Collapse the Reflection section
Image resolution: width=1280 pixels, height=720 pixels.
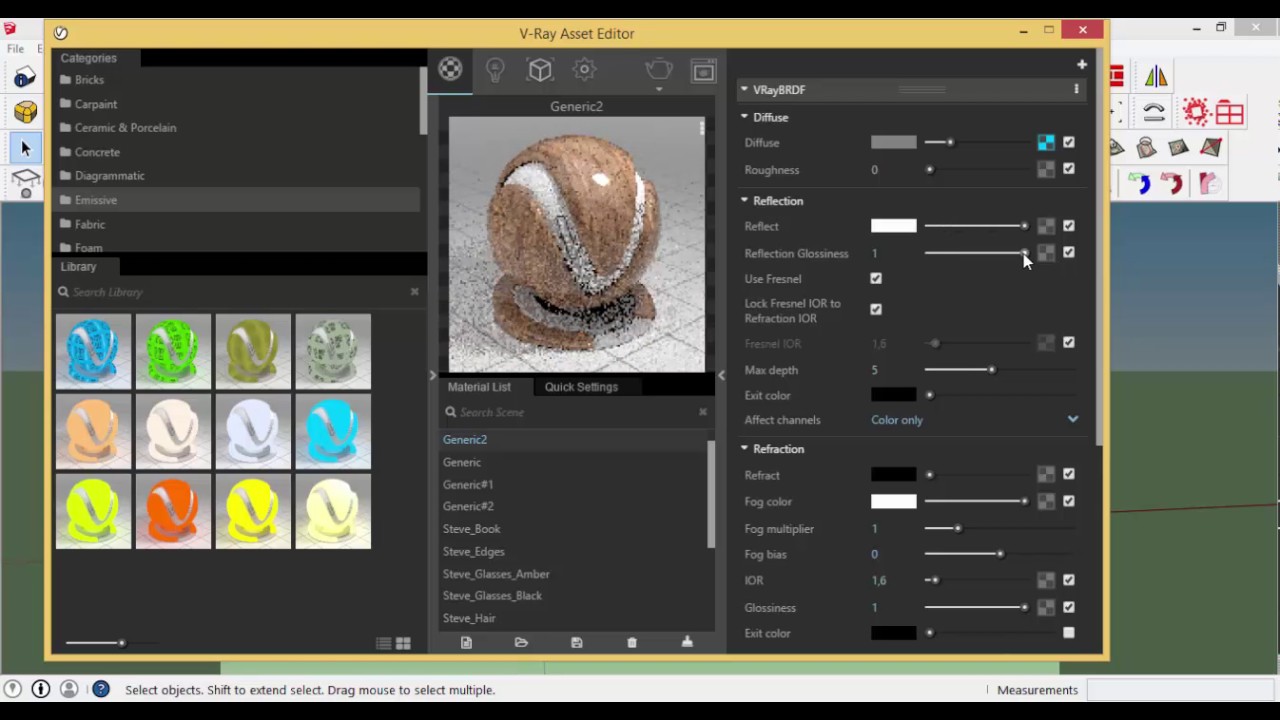tap(744, 201)
